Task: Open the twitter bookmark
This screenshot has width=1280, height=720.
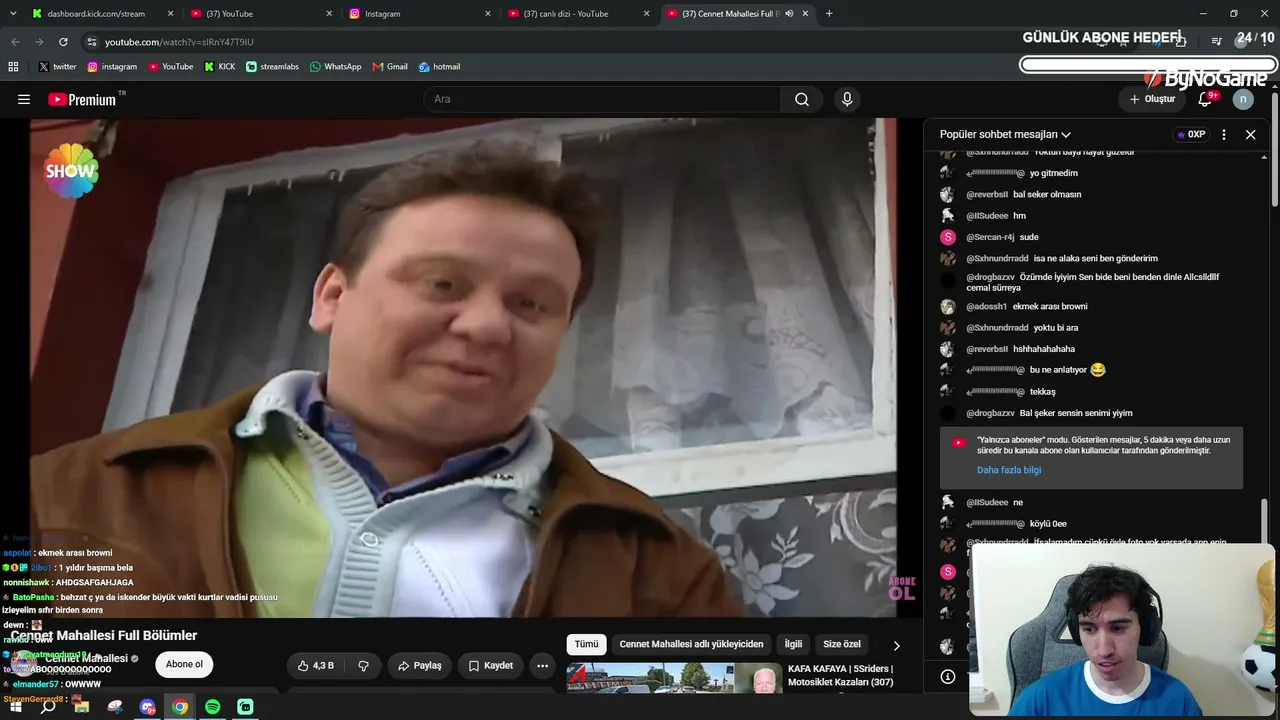Action: (58, 67)
